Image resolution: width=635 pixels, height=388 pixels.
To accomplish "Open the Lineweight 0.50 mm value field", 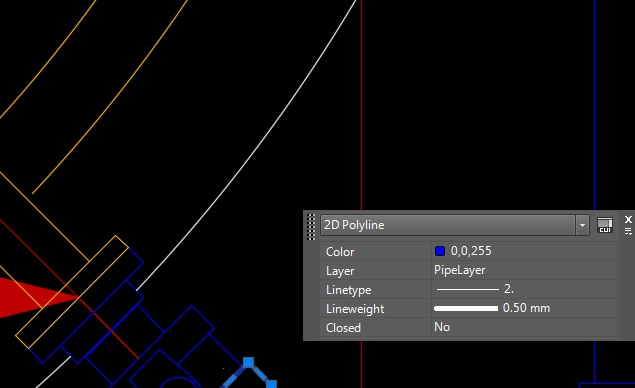I will tap(524, 308).
